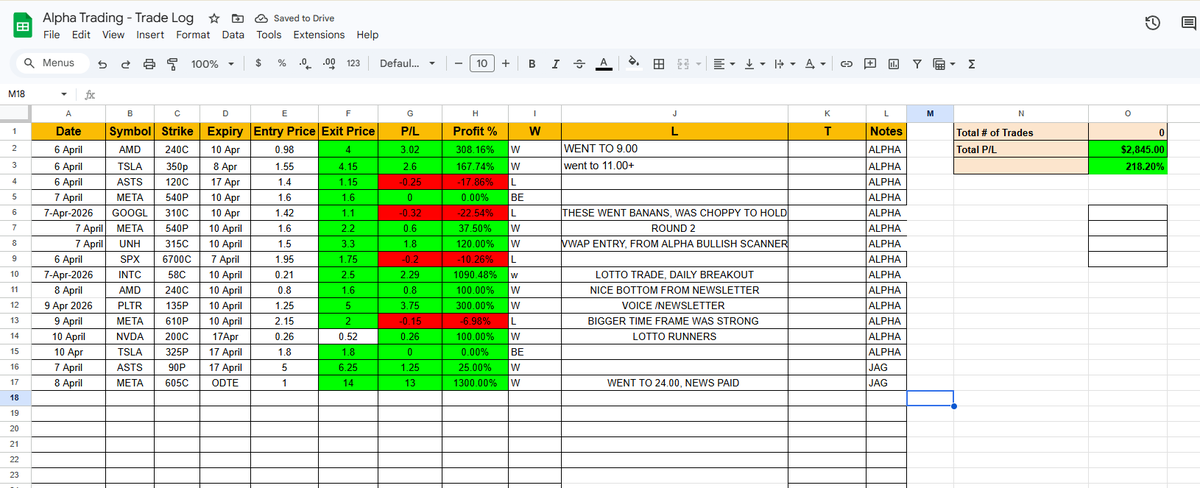Open version history clock icon

(1152, 25)
